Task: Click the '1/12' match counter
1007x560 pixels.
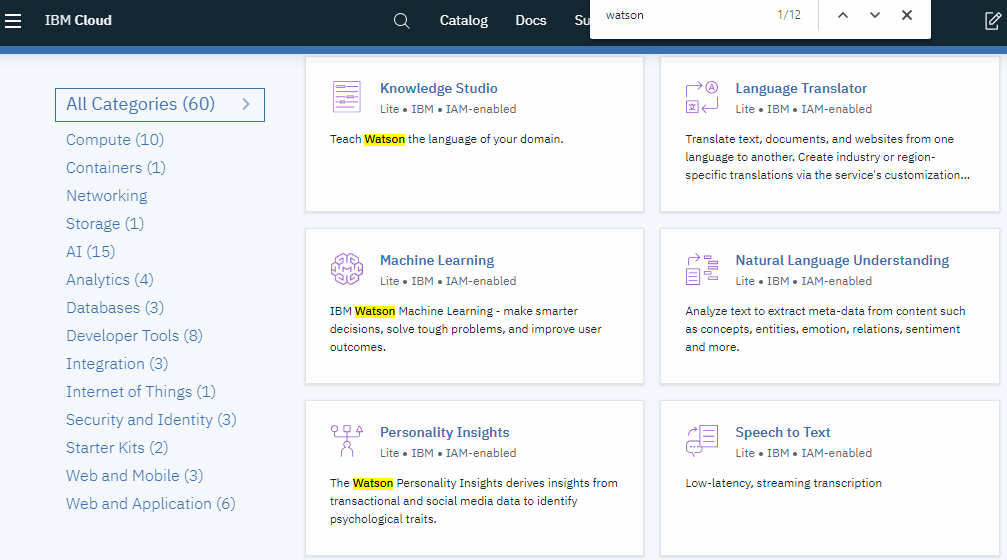Action: click(x=789, y=15)
